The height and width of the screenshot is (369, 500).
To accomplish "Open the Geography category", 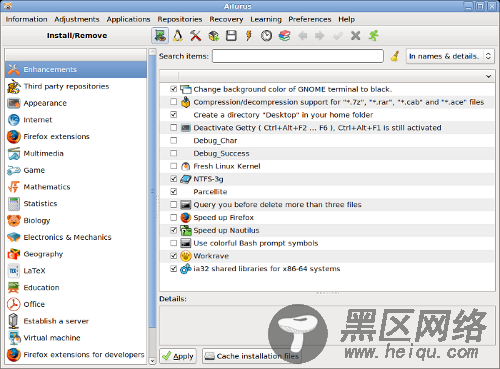I will [x=76, y=254].
